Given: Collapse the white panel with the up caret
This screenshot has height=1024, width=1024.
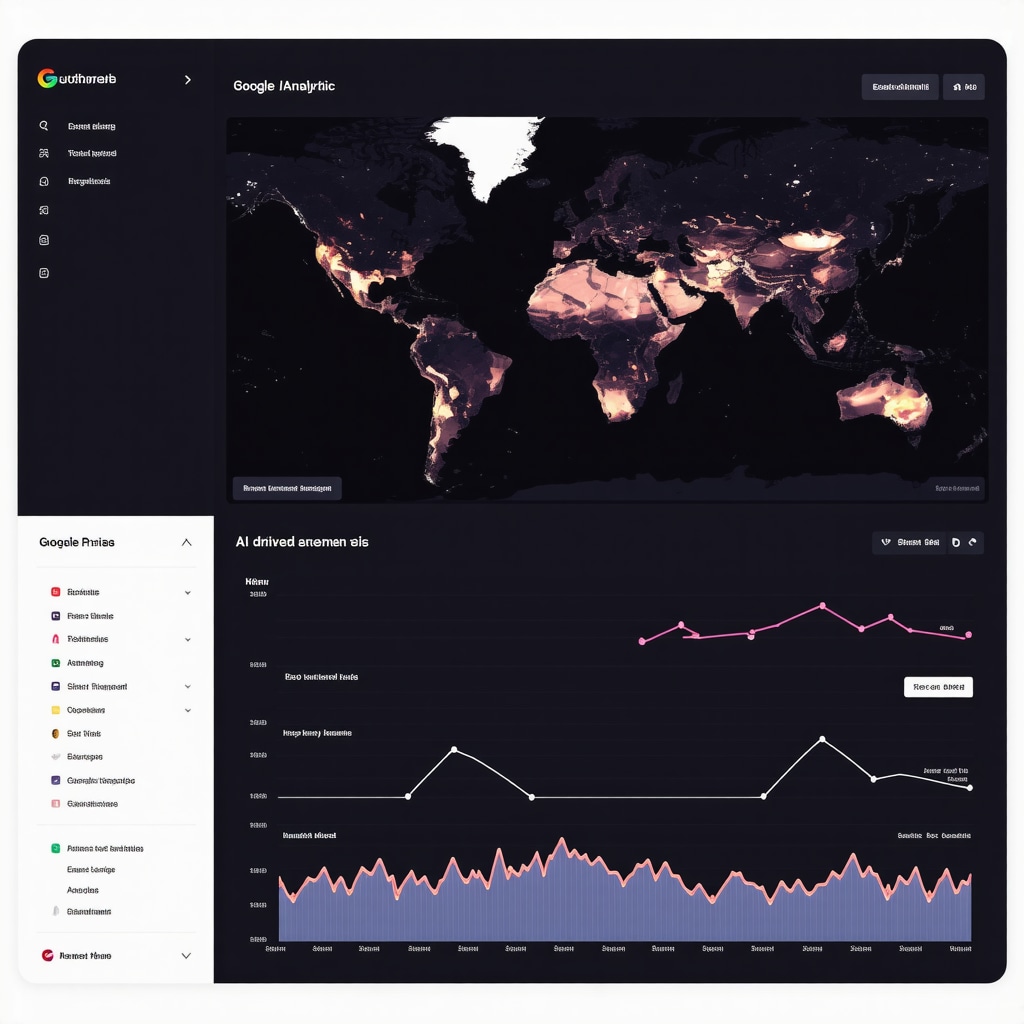Looking at the screenshot, I should pyautogui.click(x=187, y=543).
